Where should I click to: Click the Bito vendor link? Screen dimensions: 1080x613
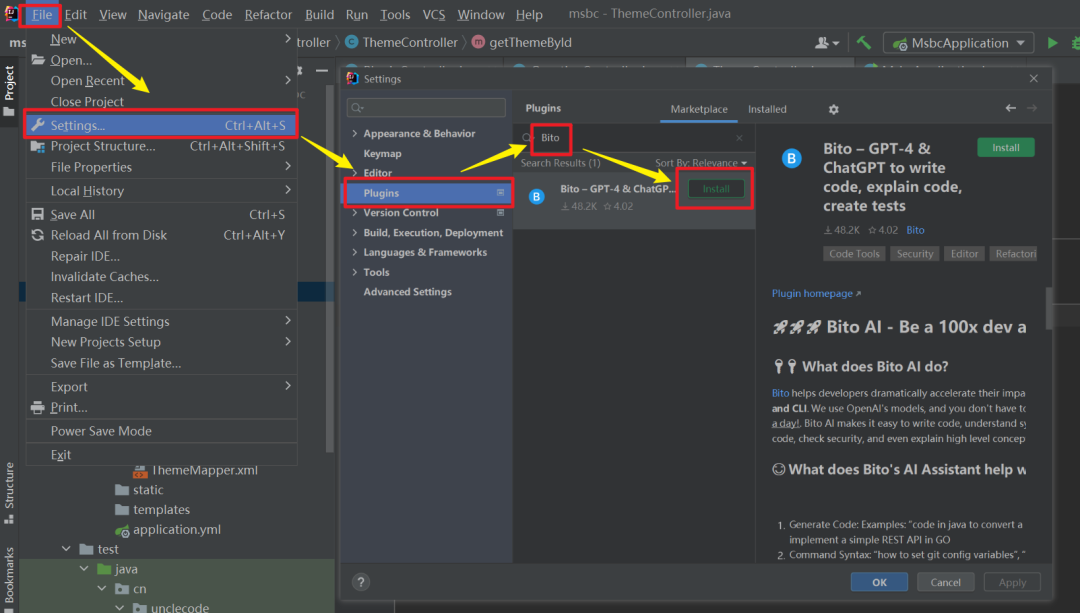point(915,230)
